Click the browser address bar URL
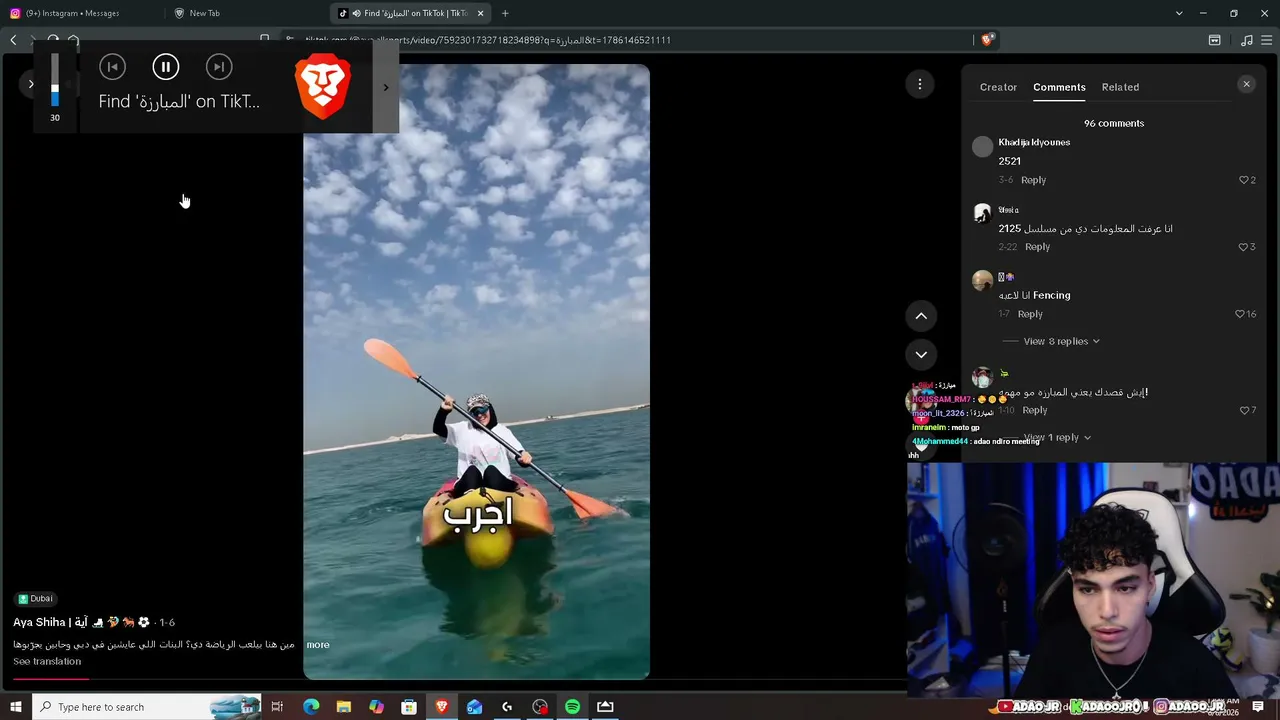Image resolution: width=1280 pixels, height=720 pixels. coord(488,40)
